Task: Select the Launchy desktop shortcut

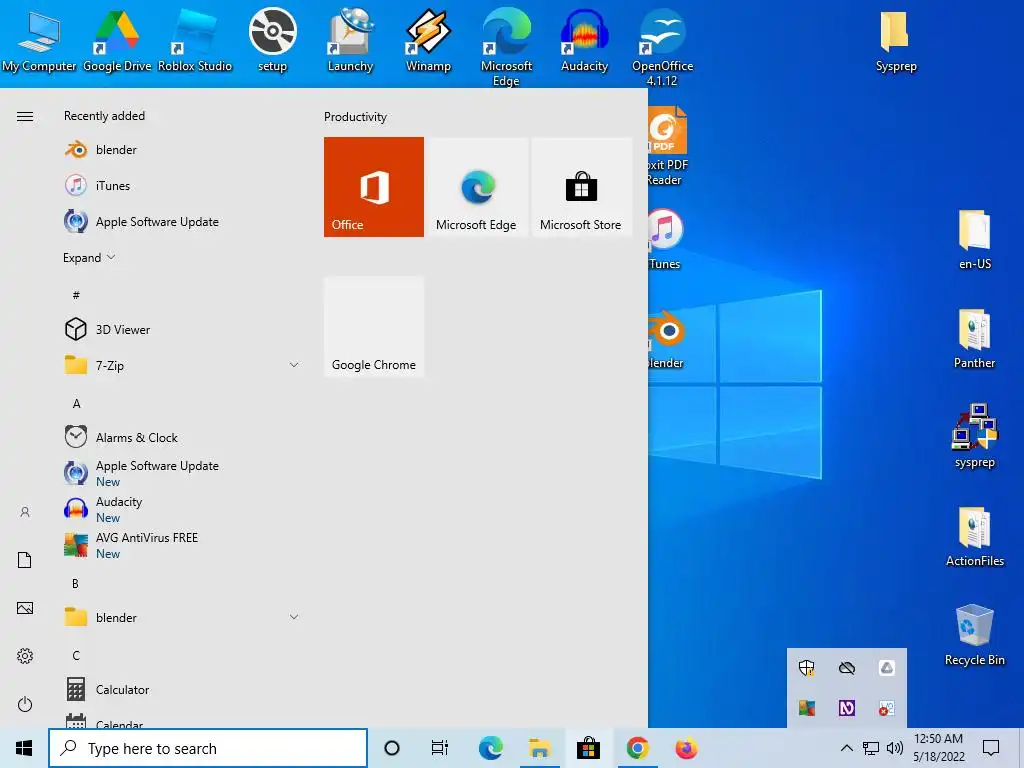Action: coord(350,40)
